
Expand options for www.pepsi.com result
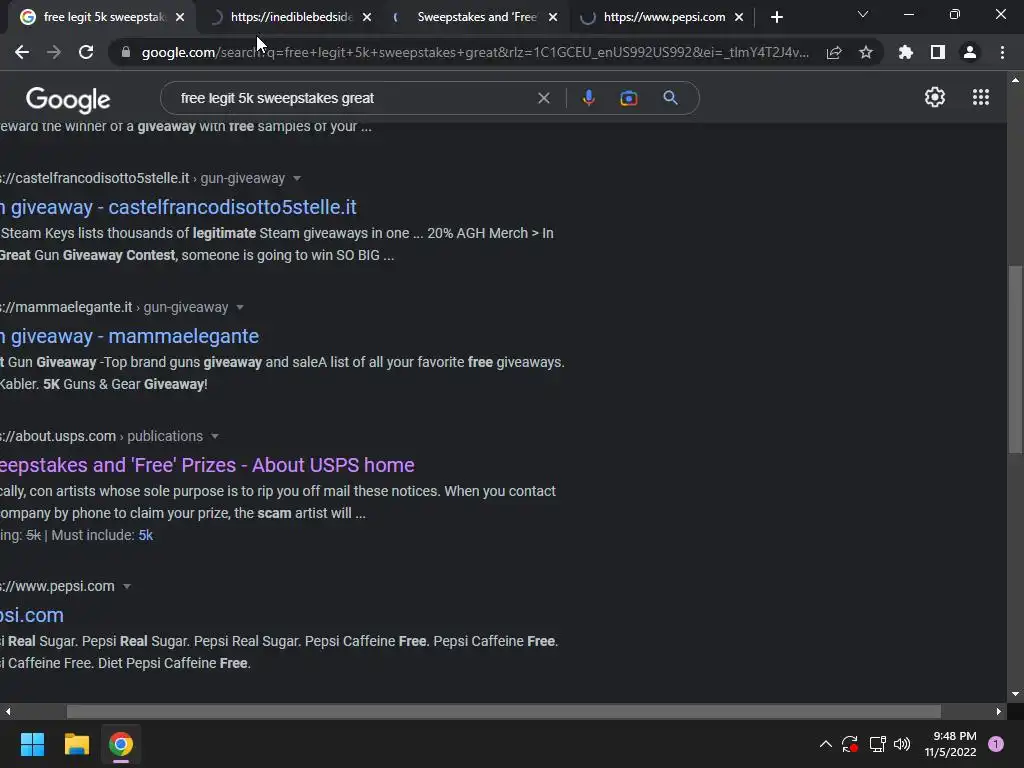[x=127, y=586]
